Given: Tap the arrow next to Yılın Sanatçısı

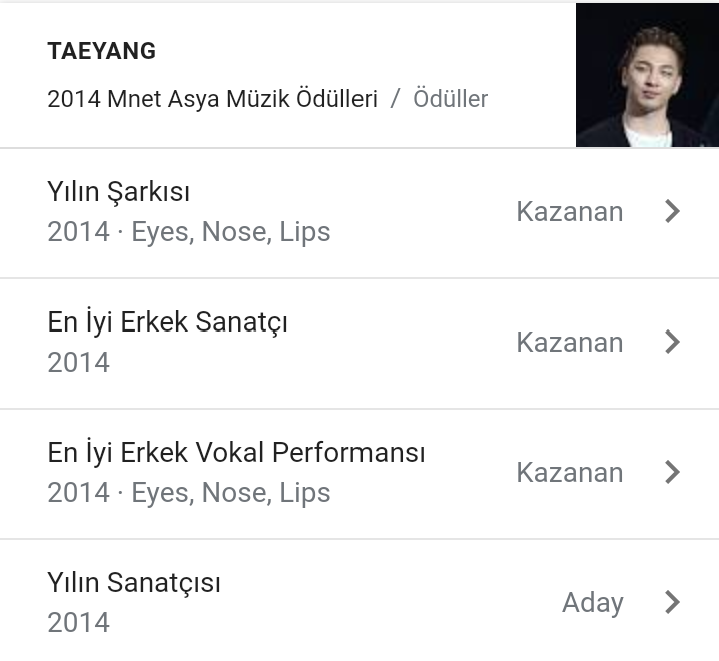Looking at the screenshot, I should [672, 602].
